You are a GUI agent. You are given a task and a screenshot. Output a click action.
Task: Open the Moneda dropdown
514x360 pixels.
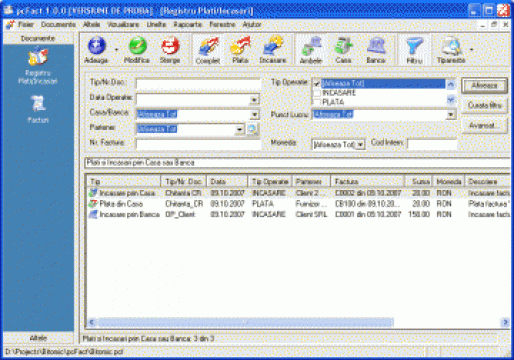click(360, 145)
